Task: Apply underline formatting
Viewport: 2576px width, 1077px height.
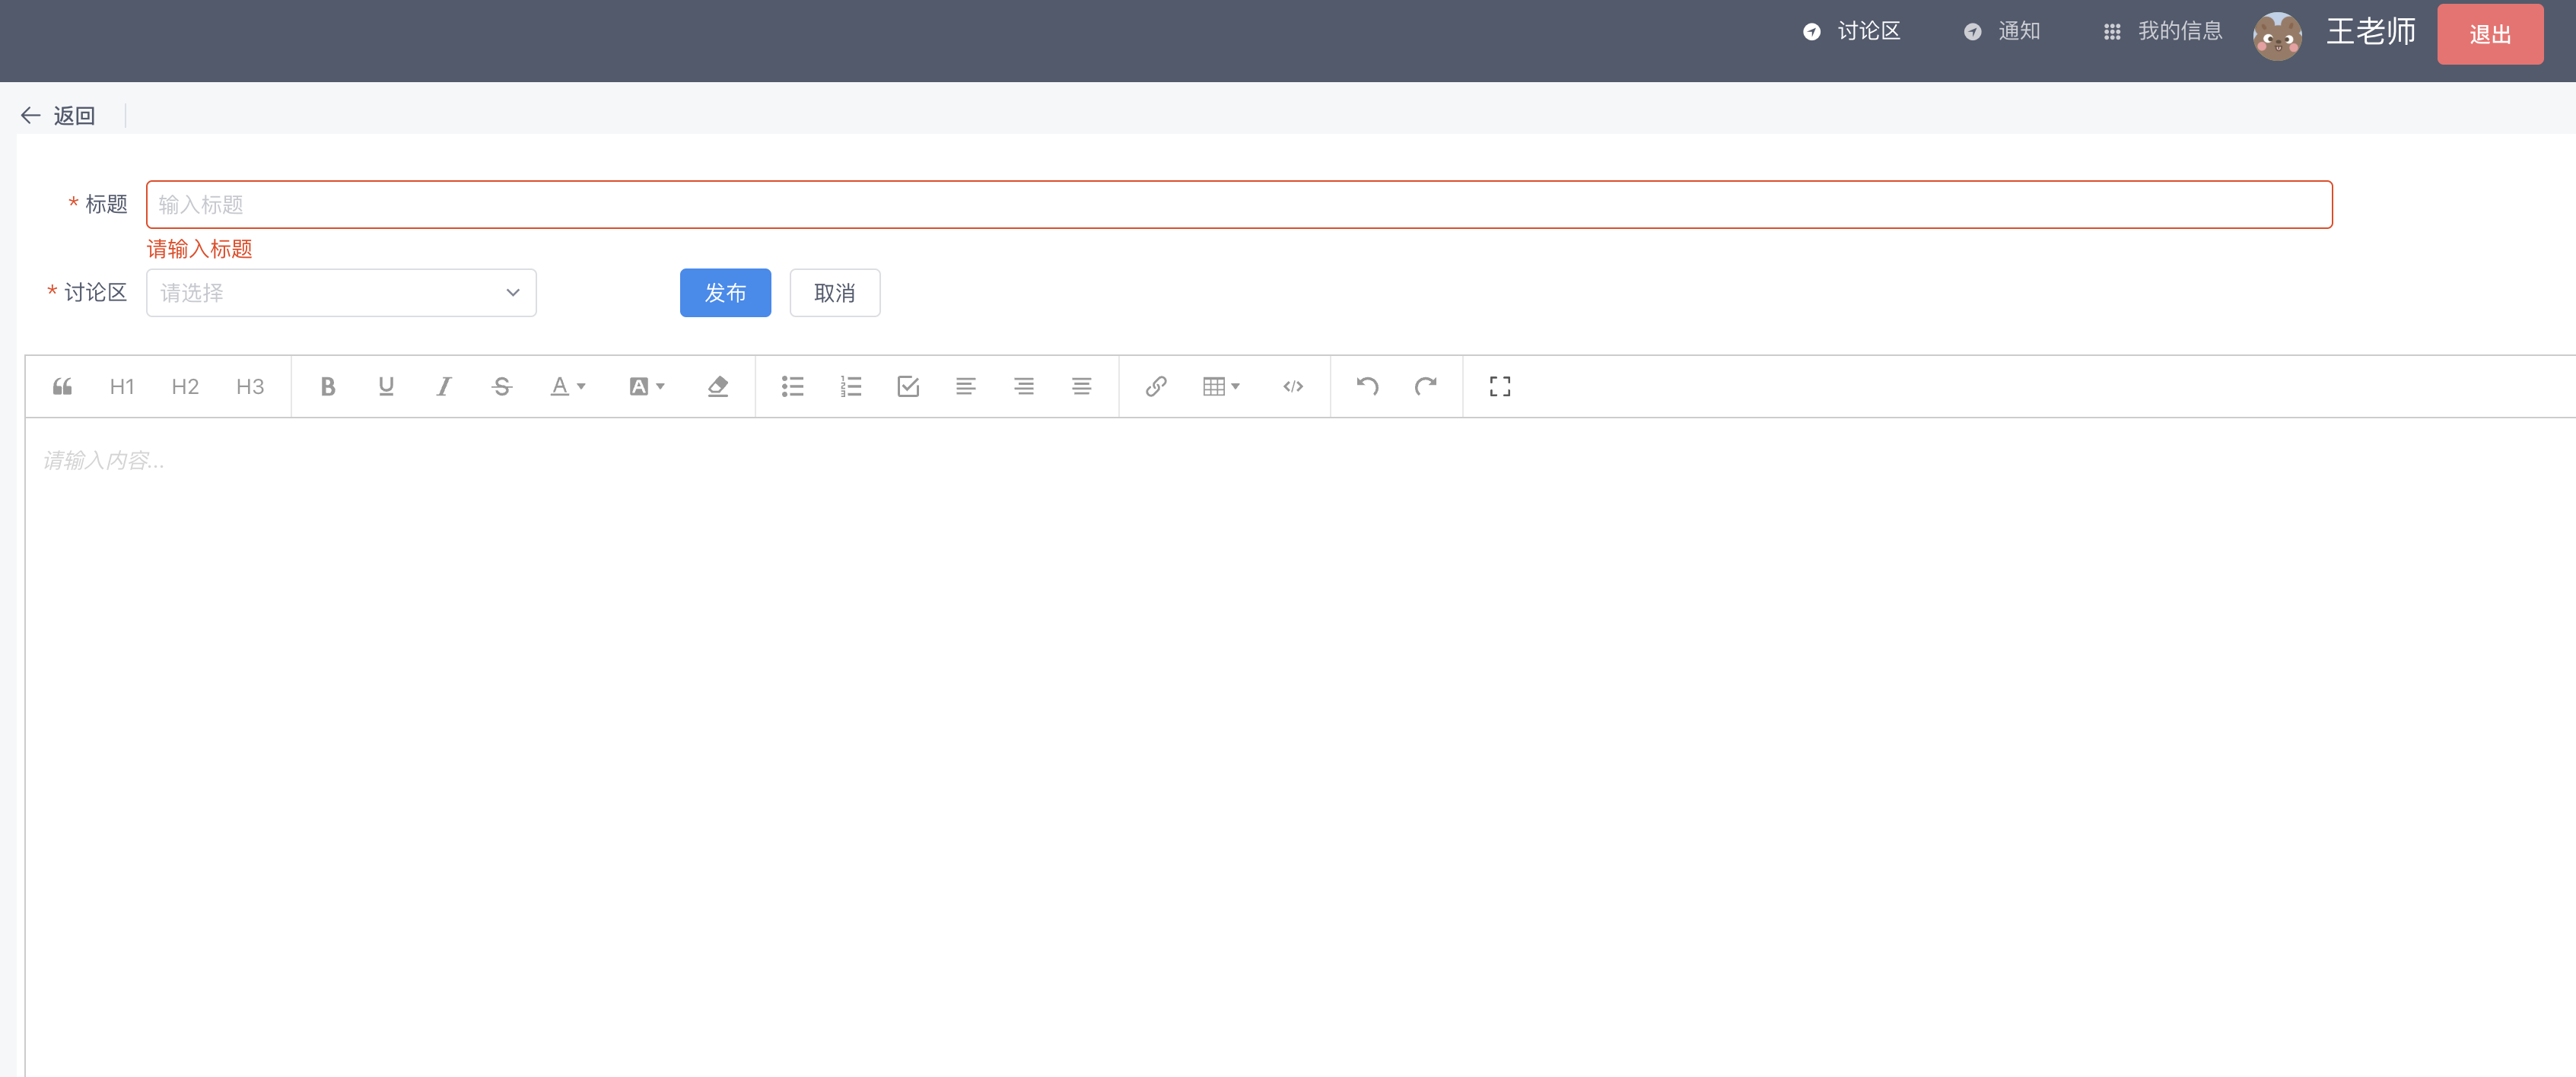Action: (x=386, y=386)
